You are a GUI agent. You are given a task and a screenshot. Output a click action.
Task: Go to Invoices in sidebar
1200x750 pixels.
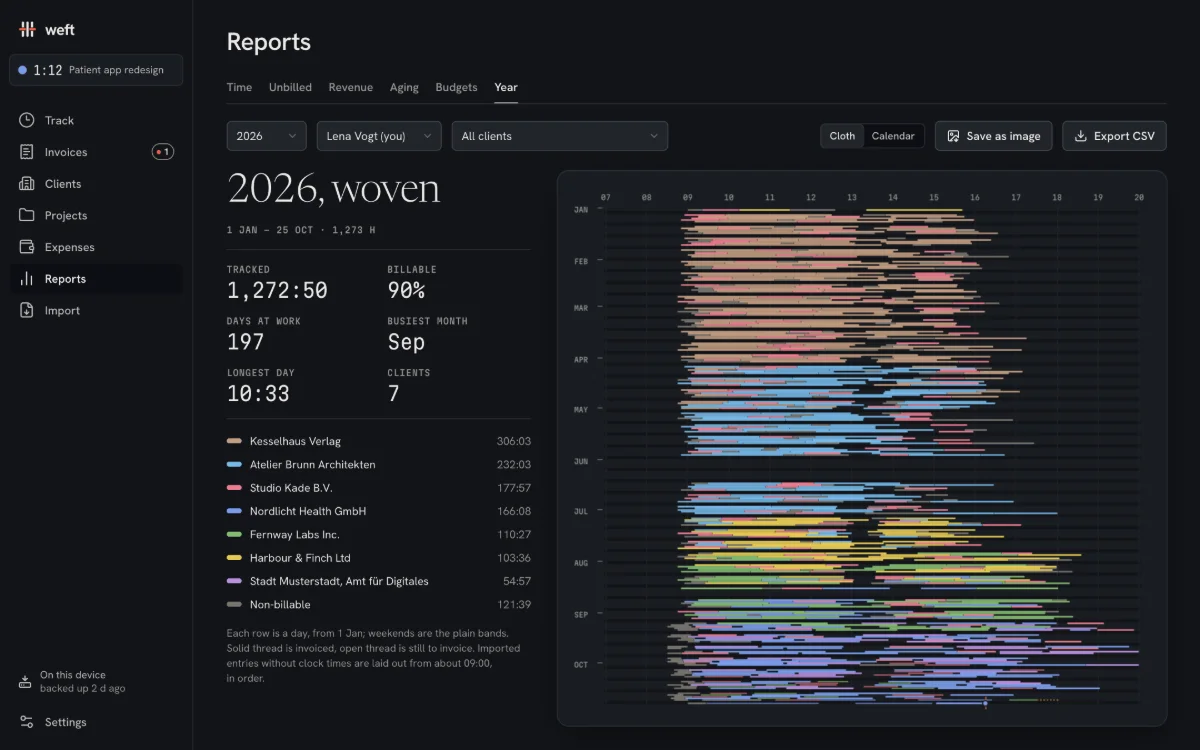tap(96, 152)
